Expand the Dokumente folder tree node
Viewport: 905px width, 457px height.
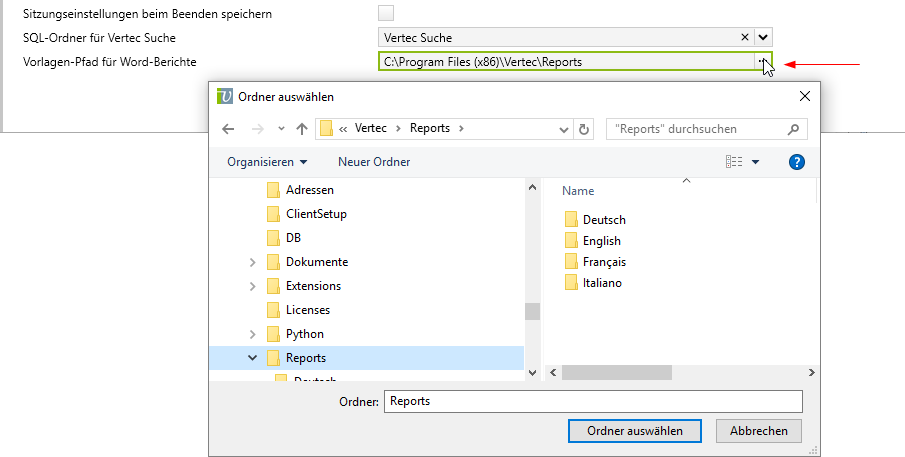pos(252,262)
